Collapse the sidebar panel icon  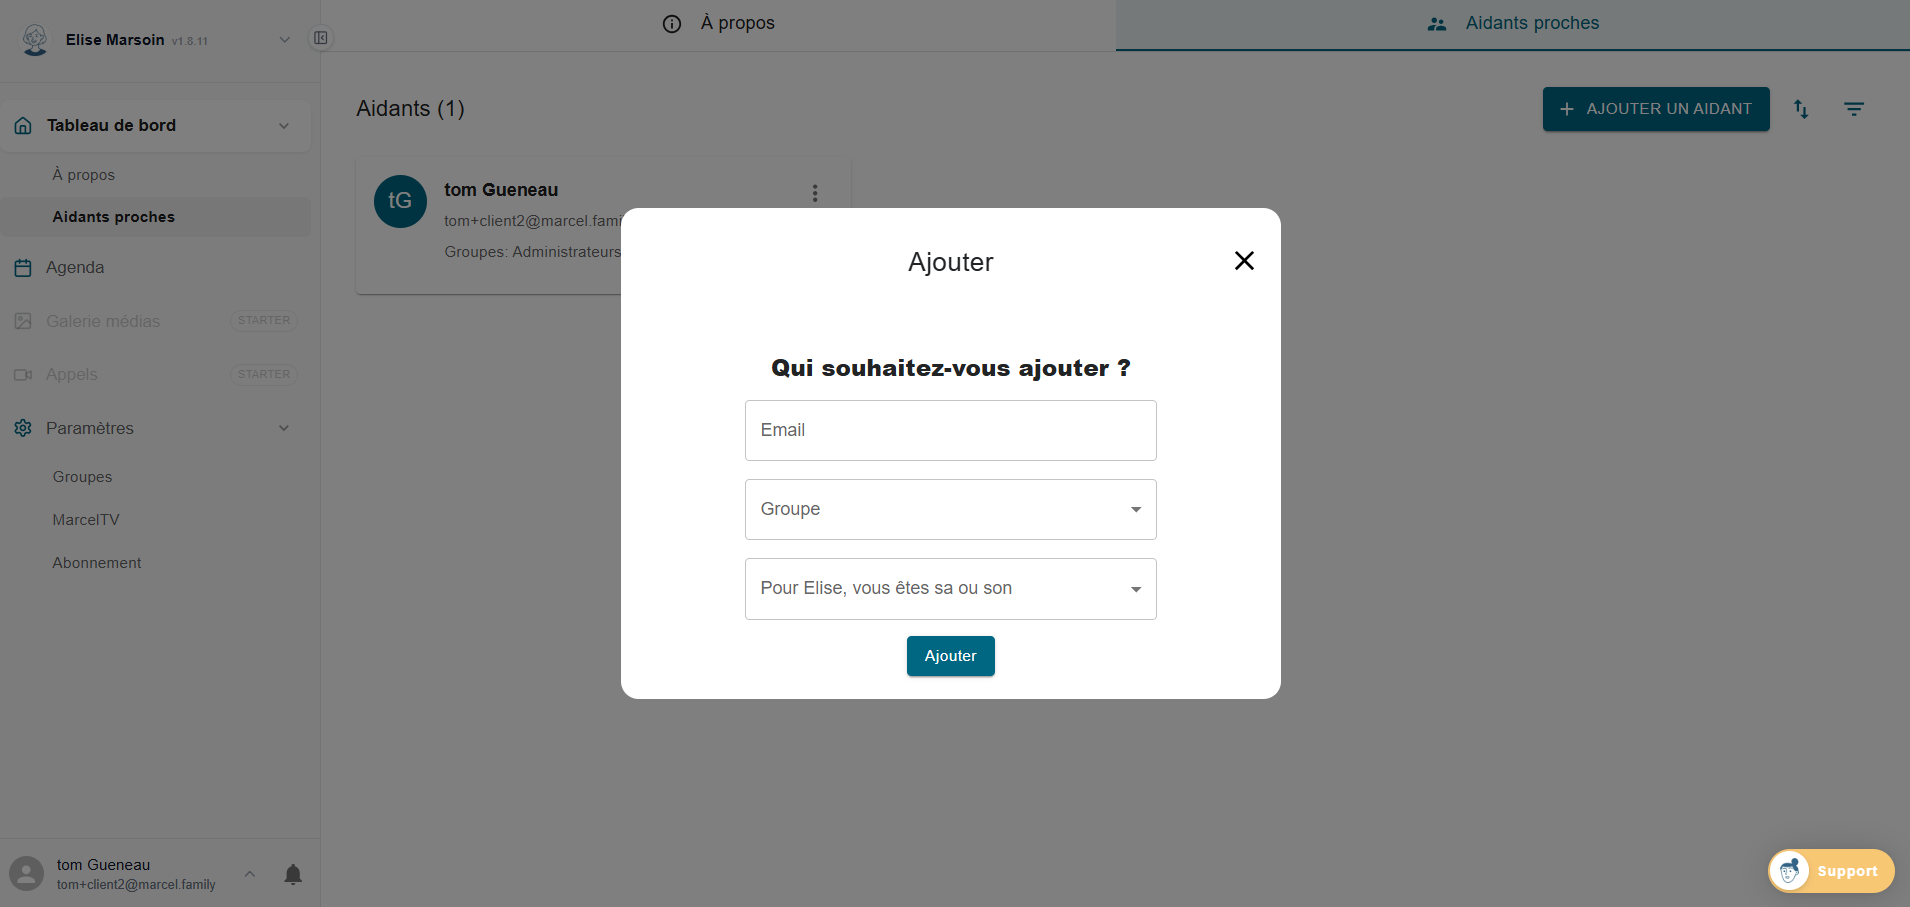point(321,38)
